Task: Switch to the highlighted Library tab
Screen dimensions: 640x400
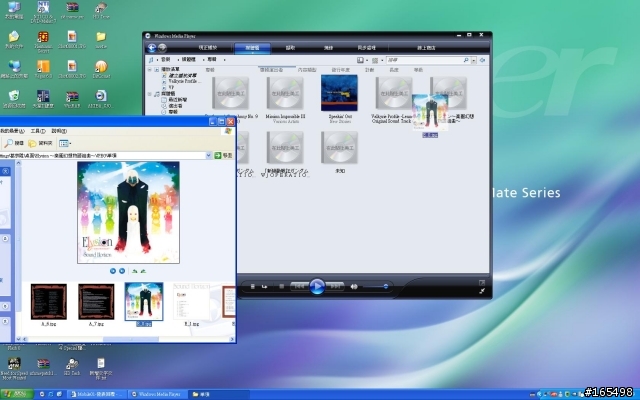Action: [x=252, y=48]
